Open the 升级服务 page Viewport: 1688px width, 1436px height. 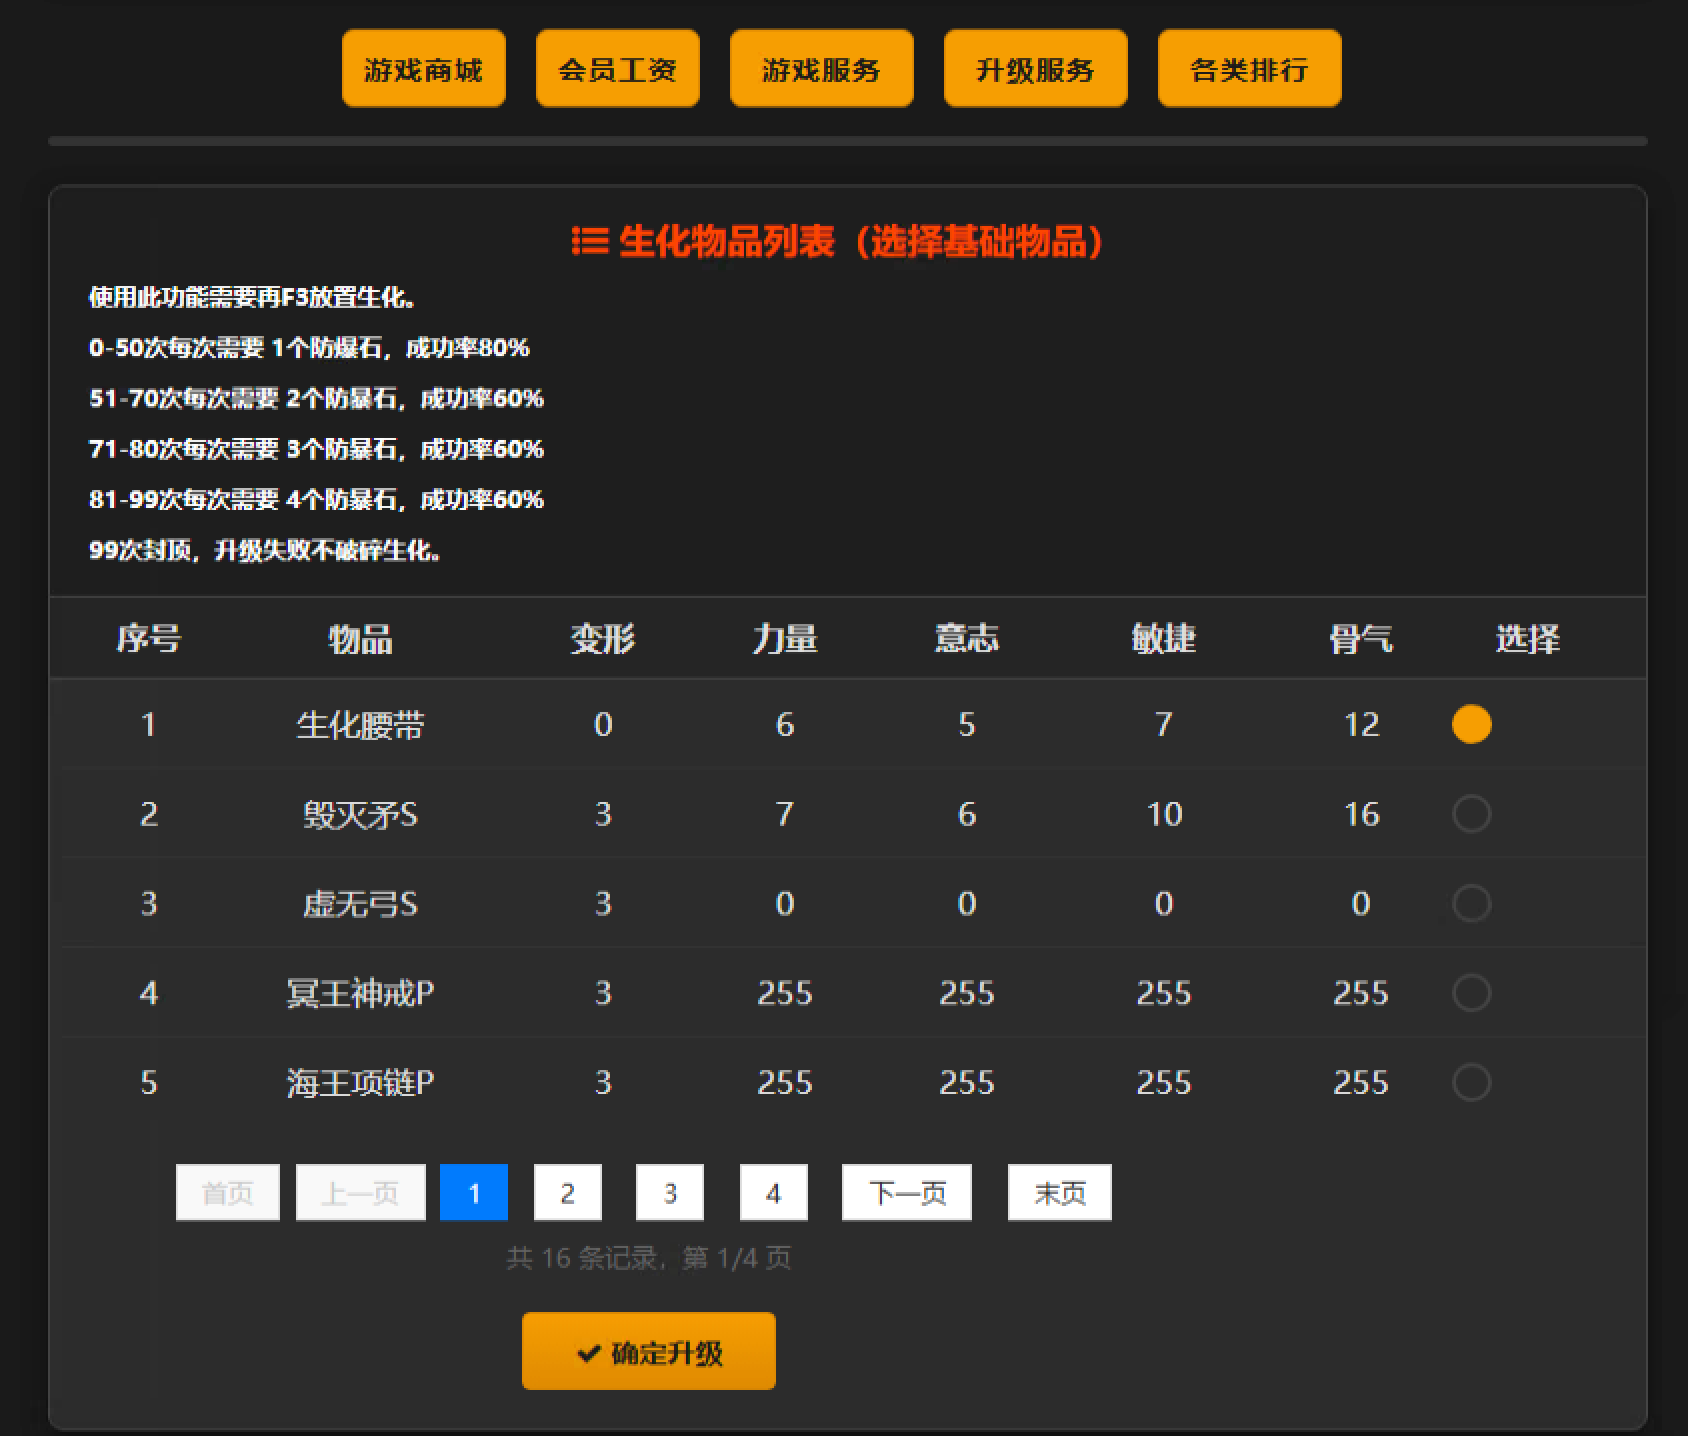coord(1035,68)
